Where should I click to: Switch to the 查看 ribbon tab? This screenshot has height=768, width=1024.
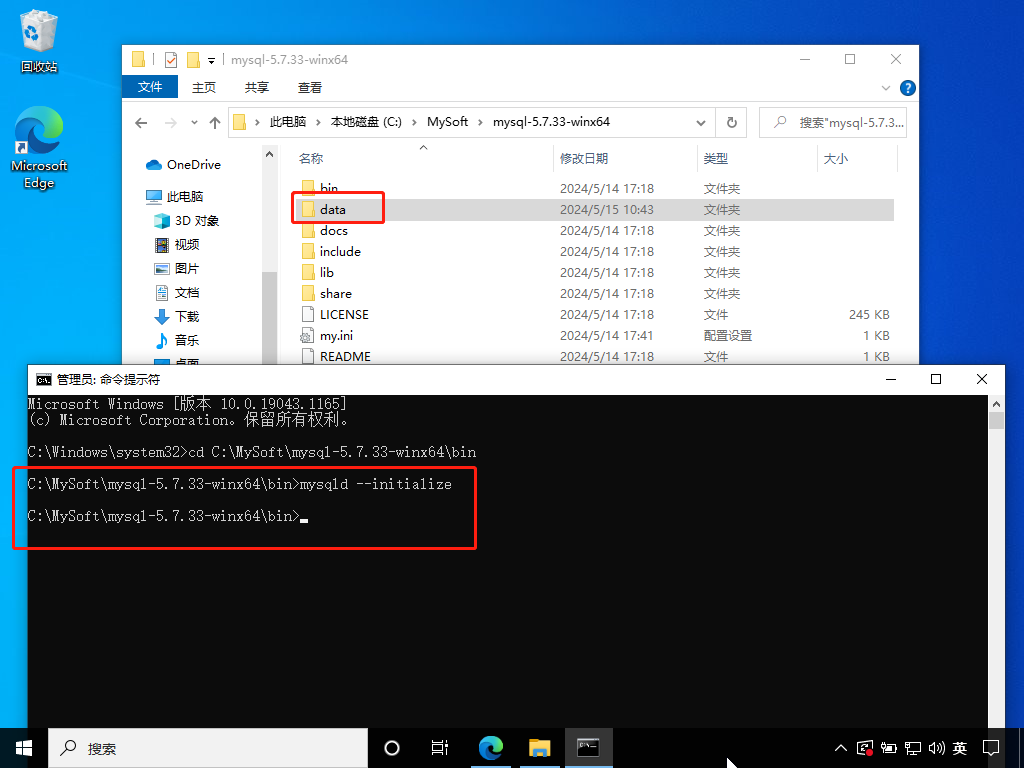pos(310,87)
